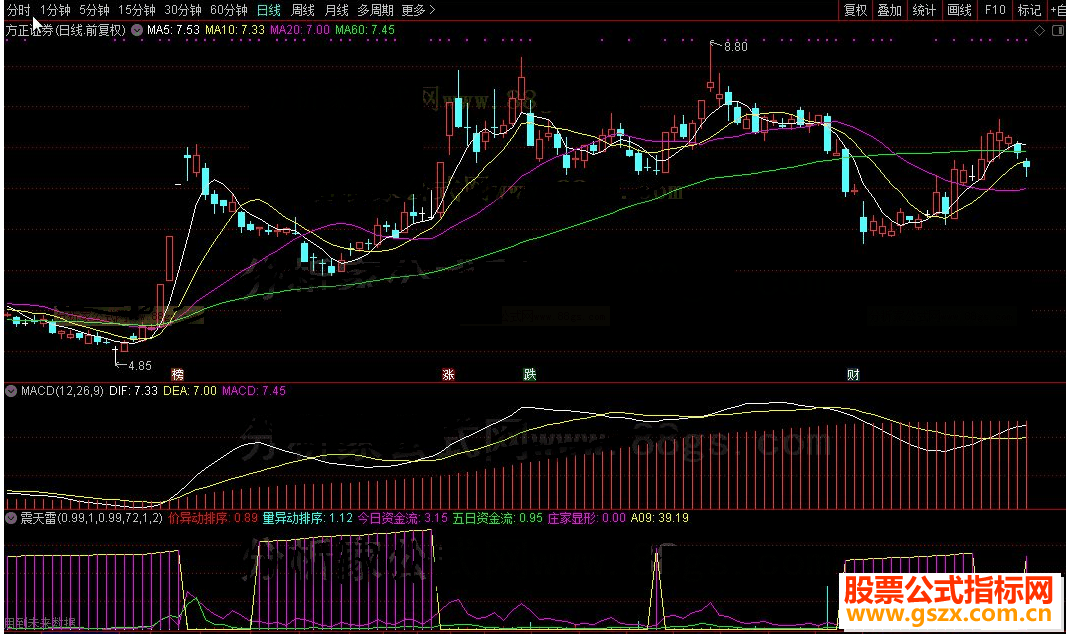Click the 榜 event marker

tap(177, 374)
